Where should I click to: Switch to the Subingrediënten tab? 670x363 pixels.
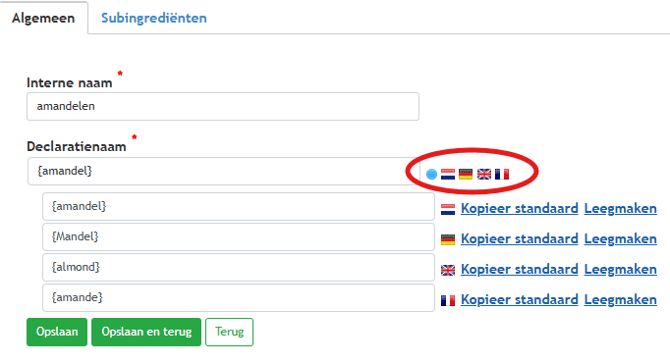click(x=154, y=18)
